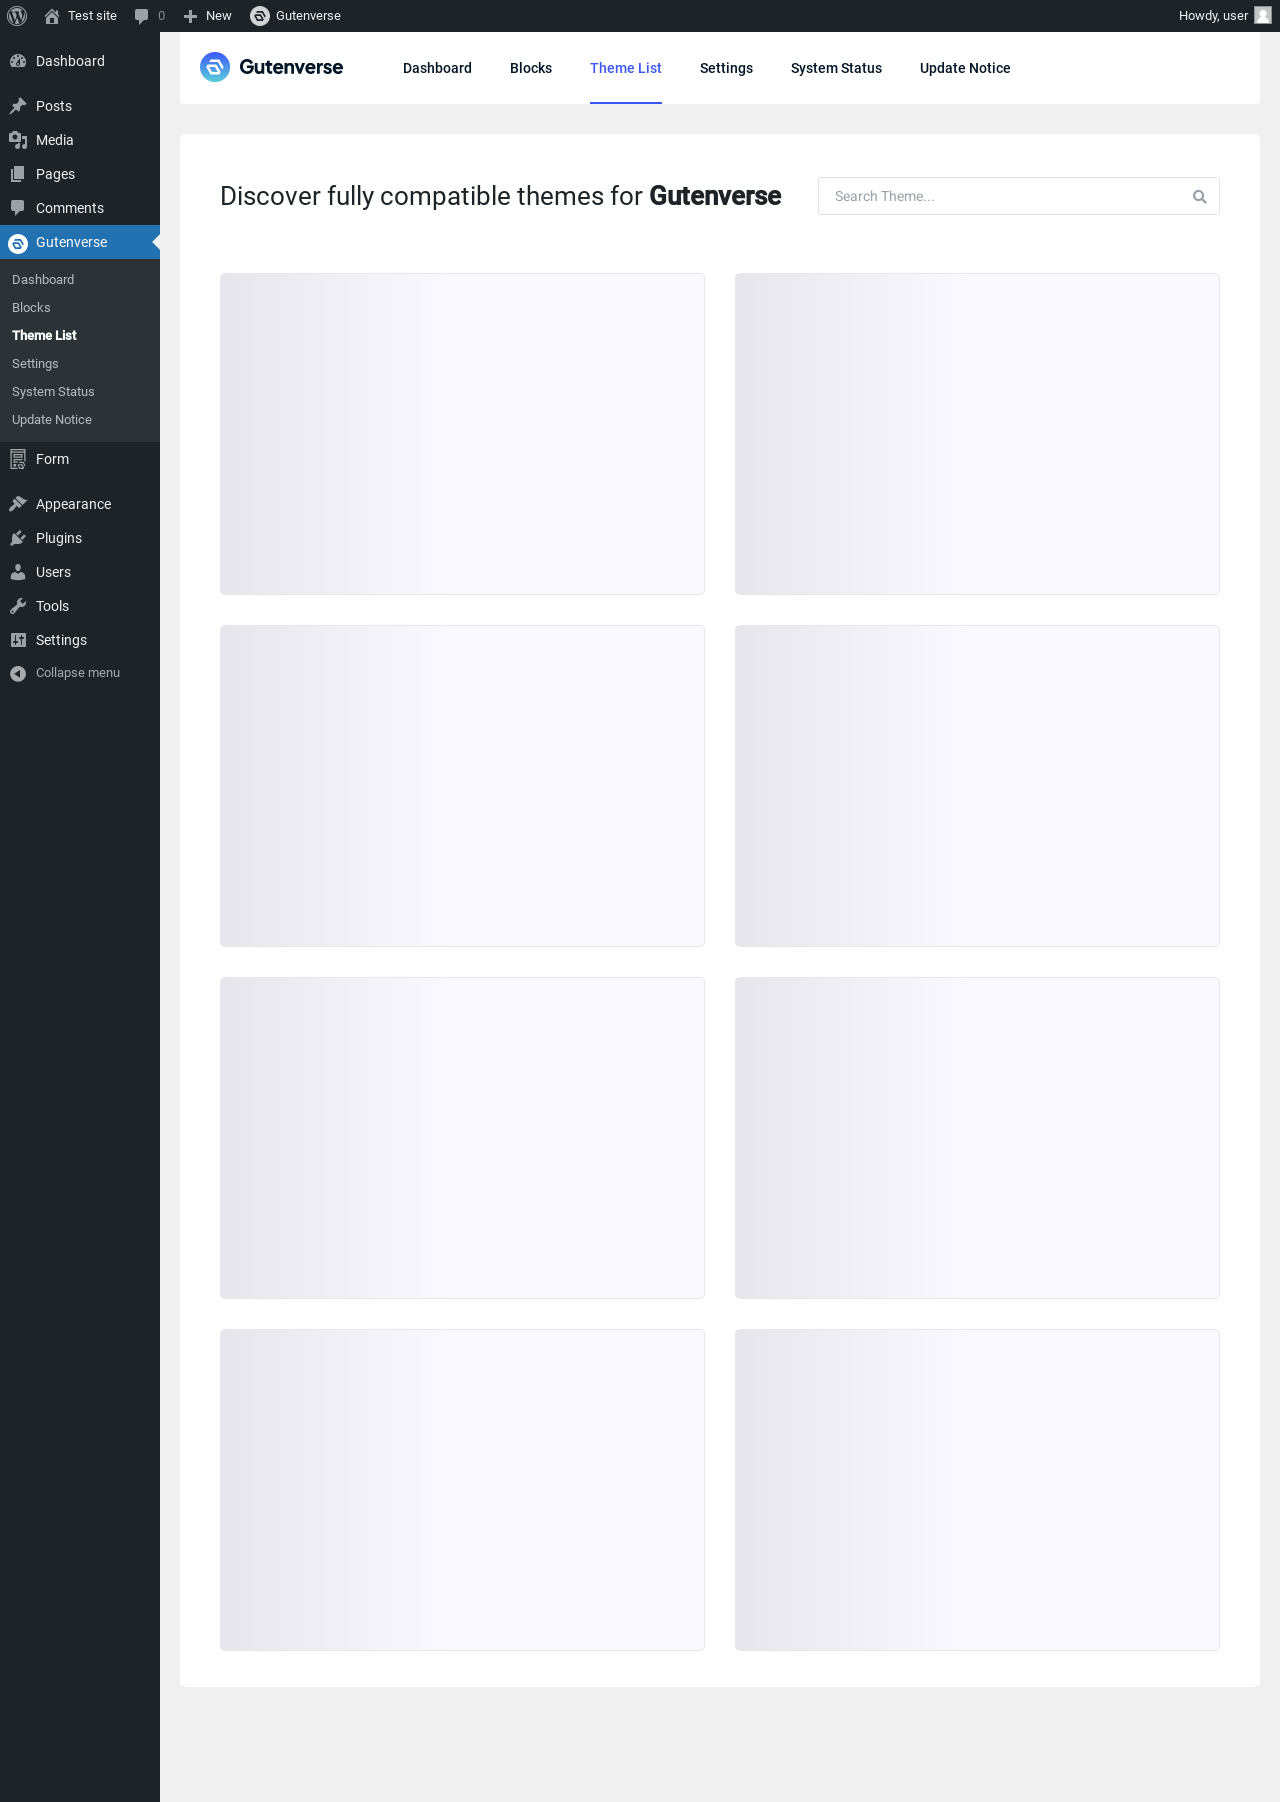This screenshot has height=1802, width=1280.
Task: Click the search magnifier icon
Action: click(x=1200, y=197)
